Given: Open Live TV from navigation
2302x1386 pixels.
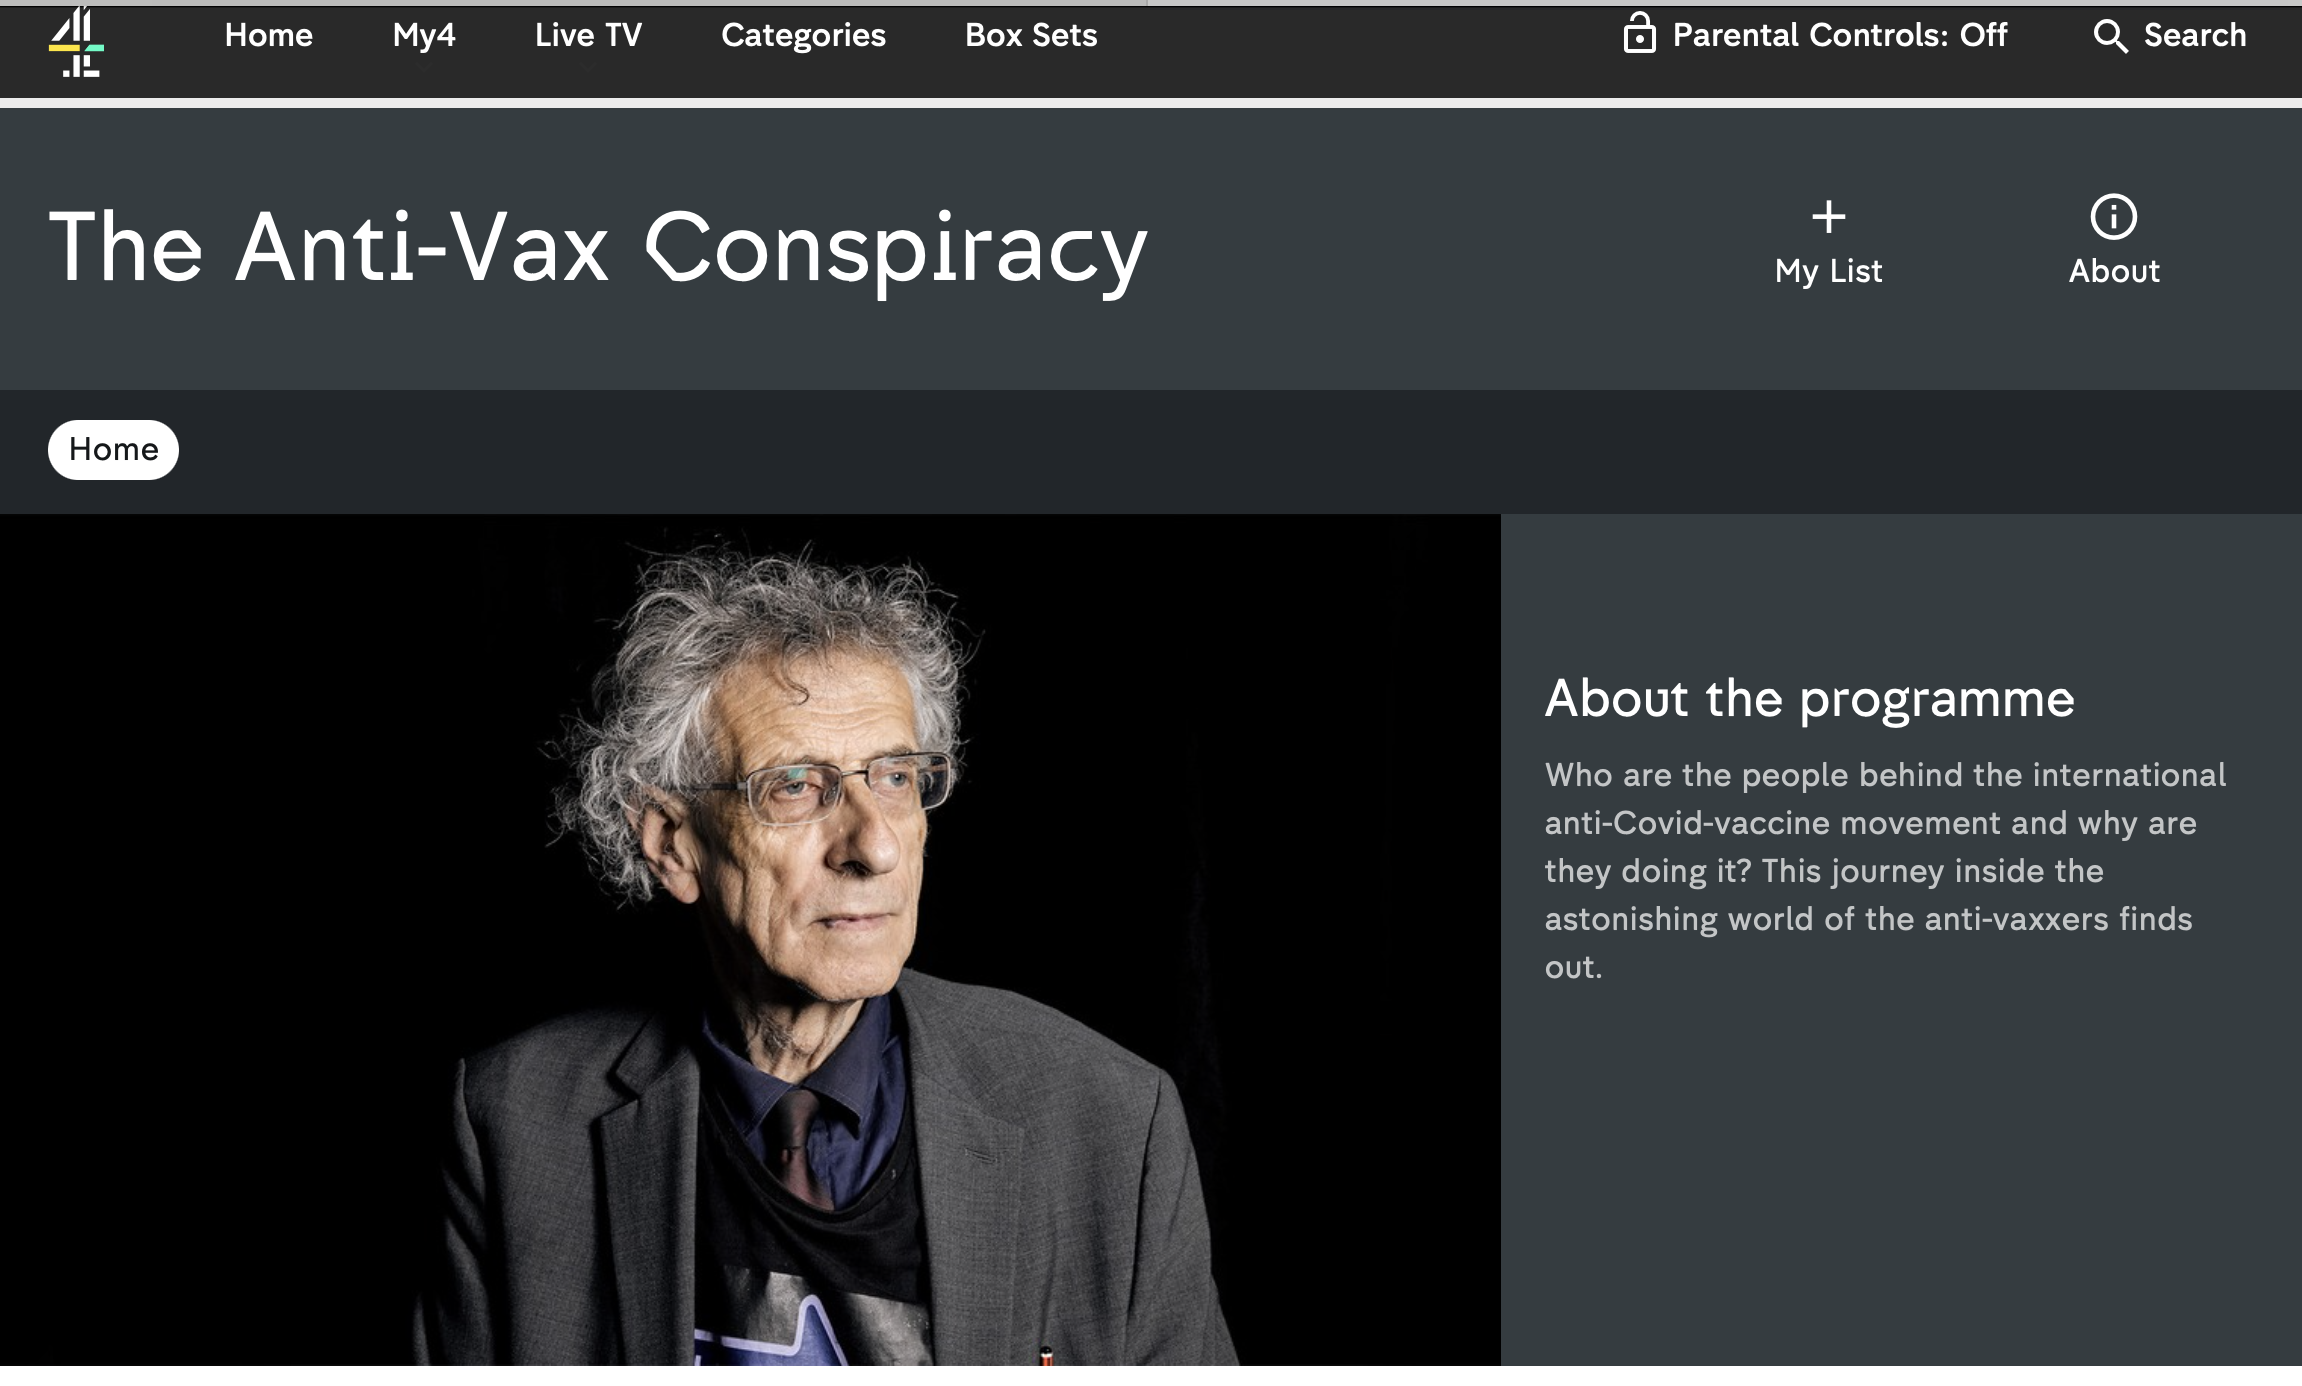Looking at the screenshot, I should click(588, 35).
